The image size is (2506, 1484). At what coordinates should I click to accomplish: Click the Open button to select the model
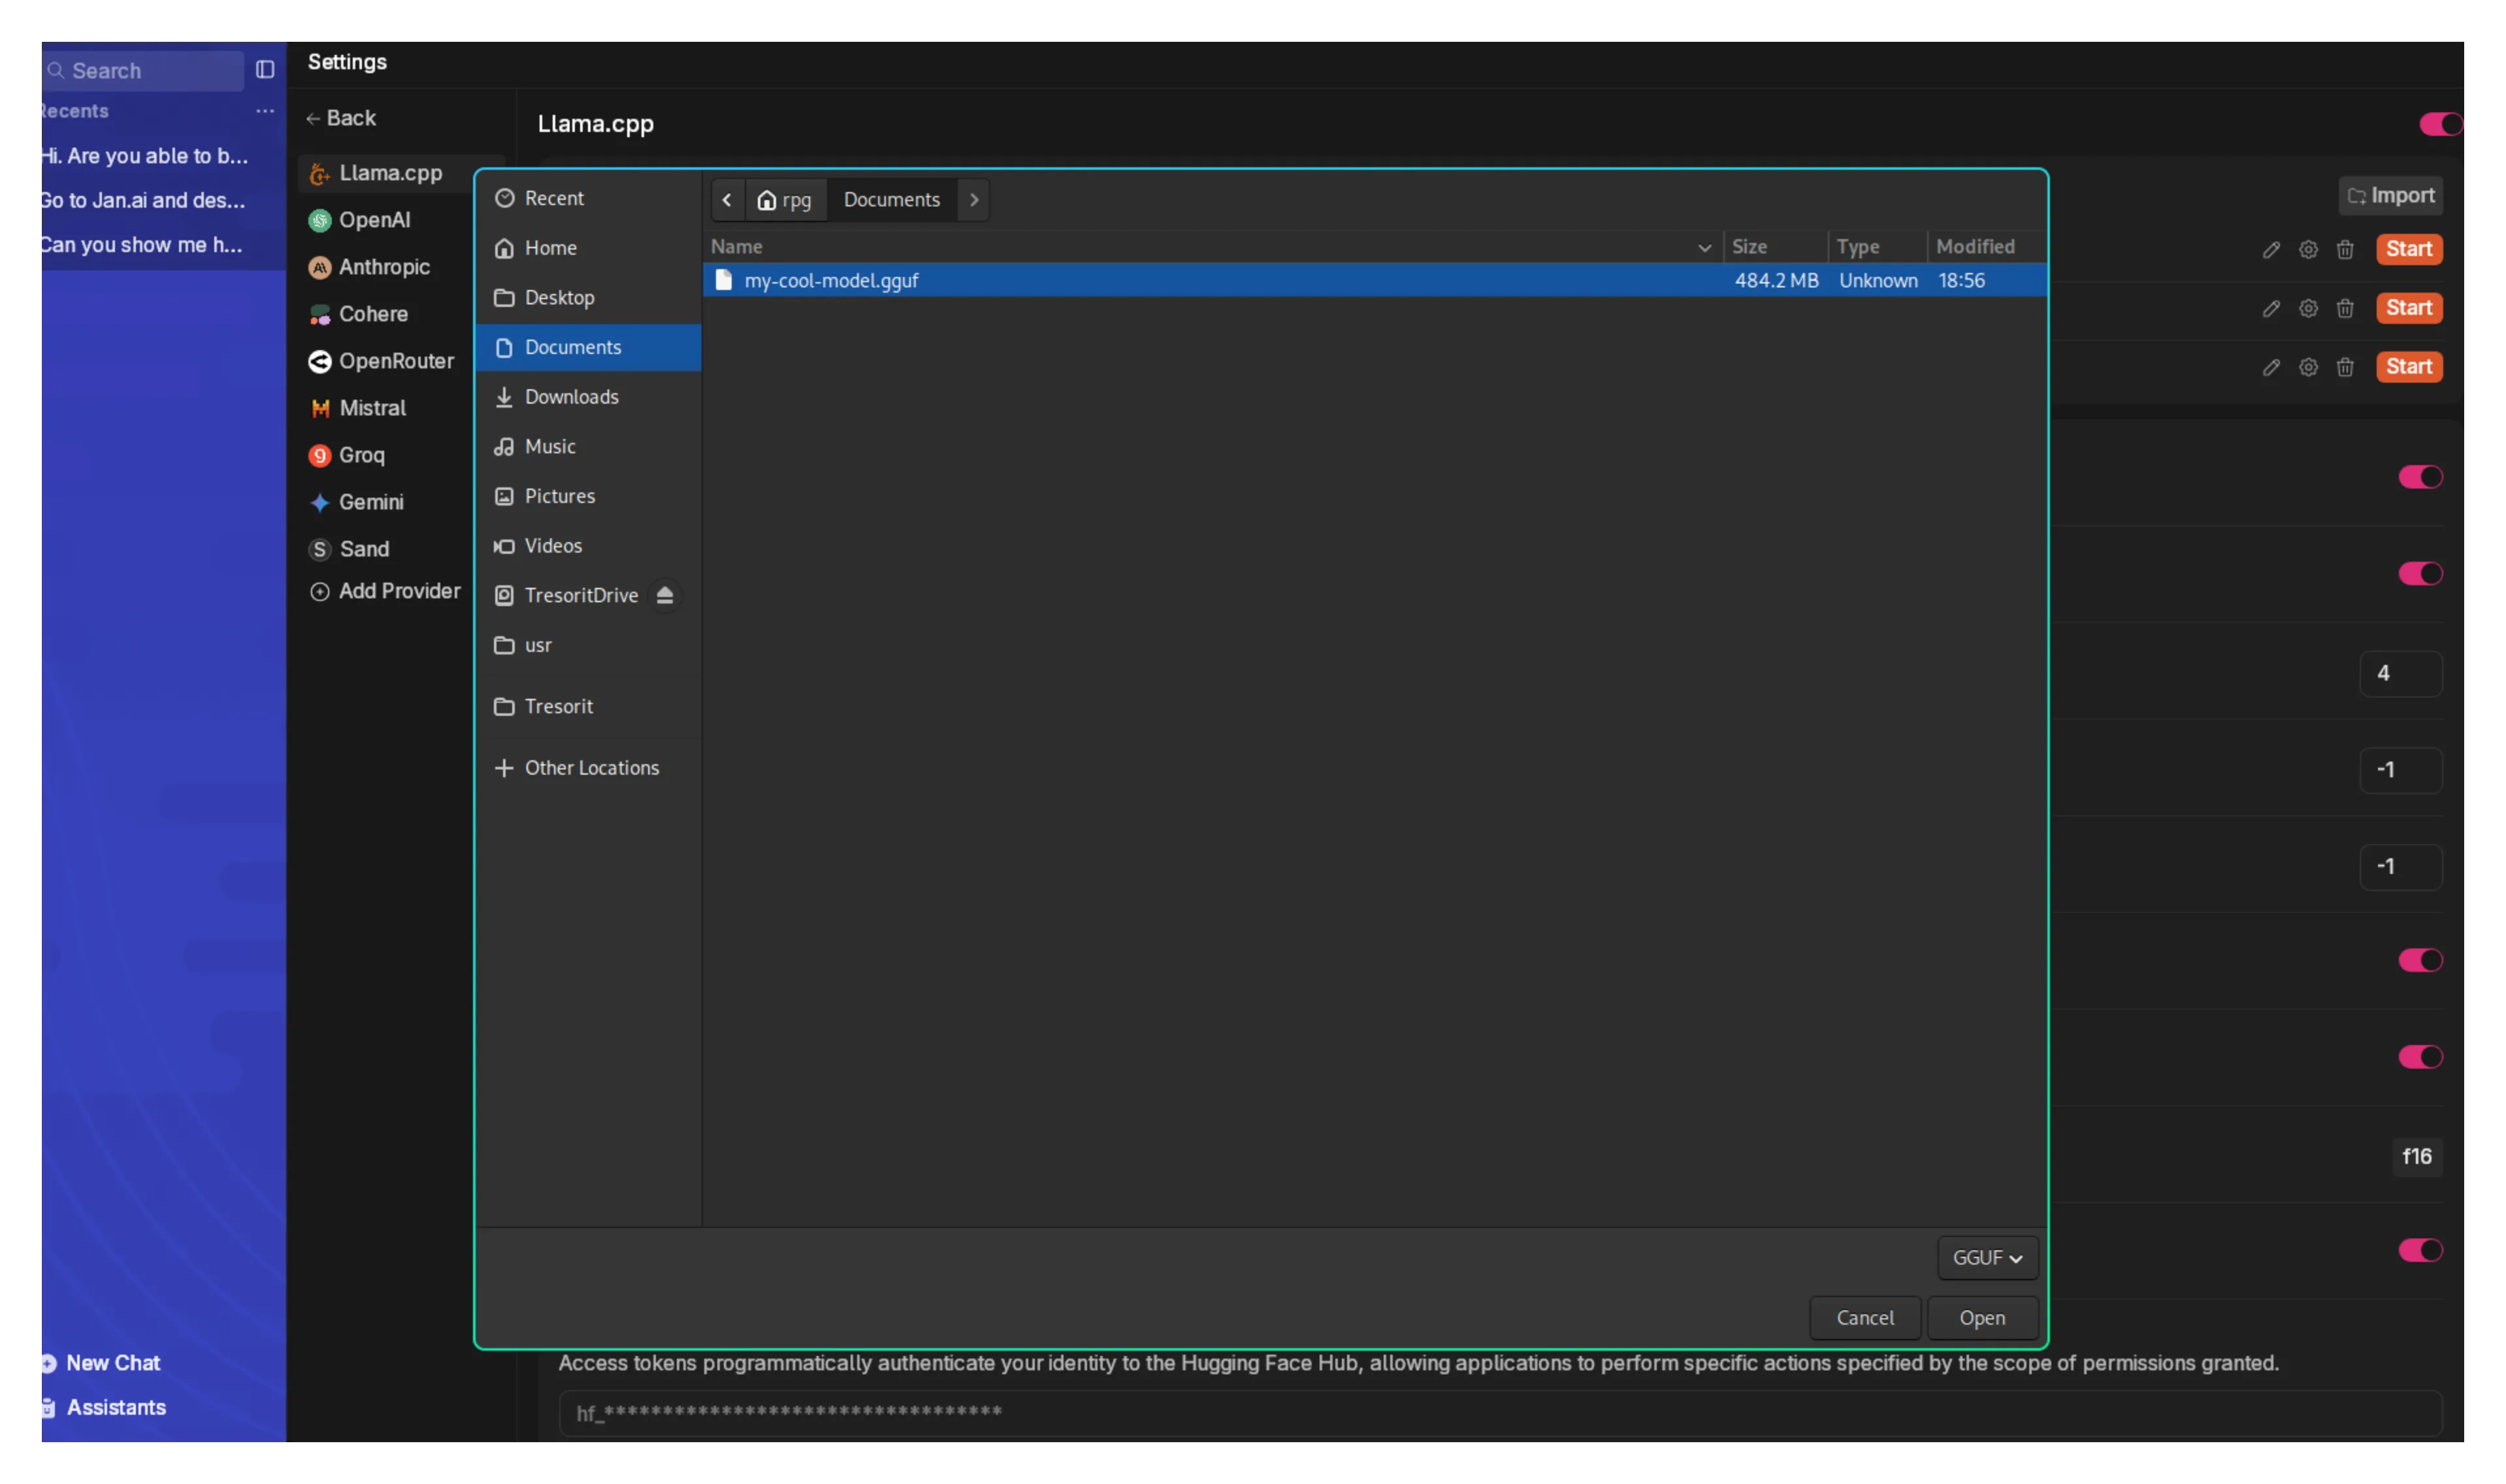click(x=1982, y=1317)
